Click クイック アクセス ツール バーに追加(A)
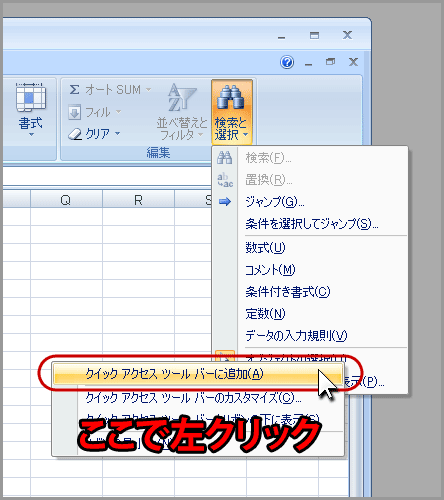Image resolution: width=444 pixels, height=500 pixels. click(198, 374)
